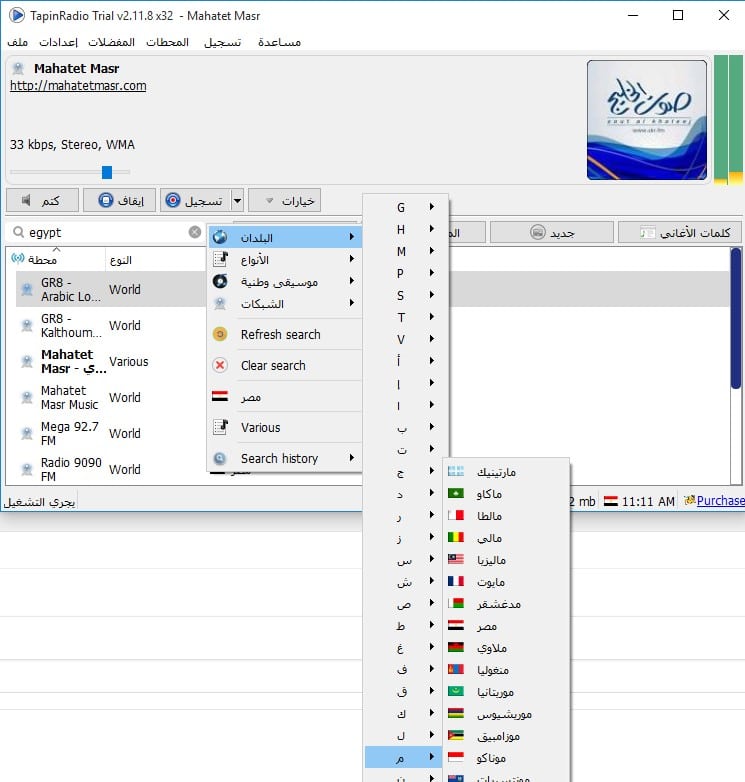The height and width of the screenshot is (782, 745).
Task: Click the Refresh search icon in the menu
Action: [221, 334]
